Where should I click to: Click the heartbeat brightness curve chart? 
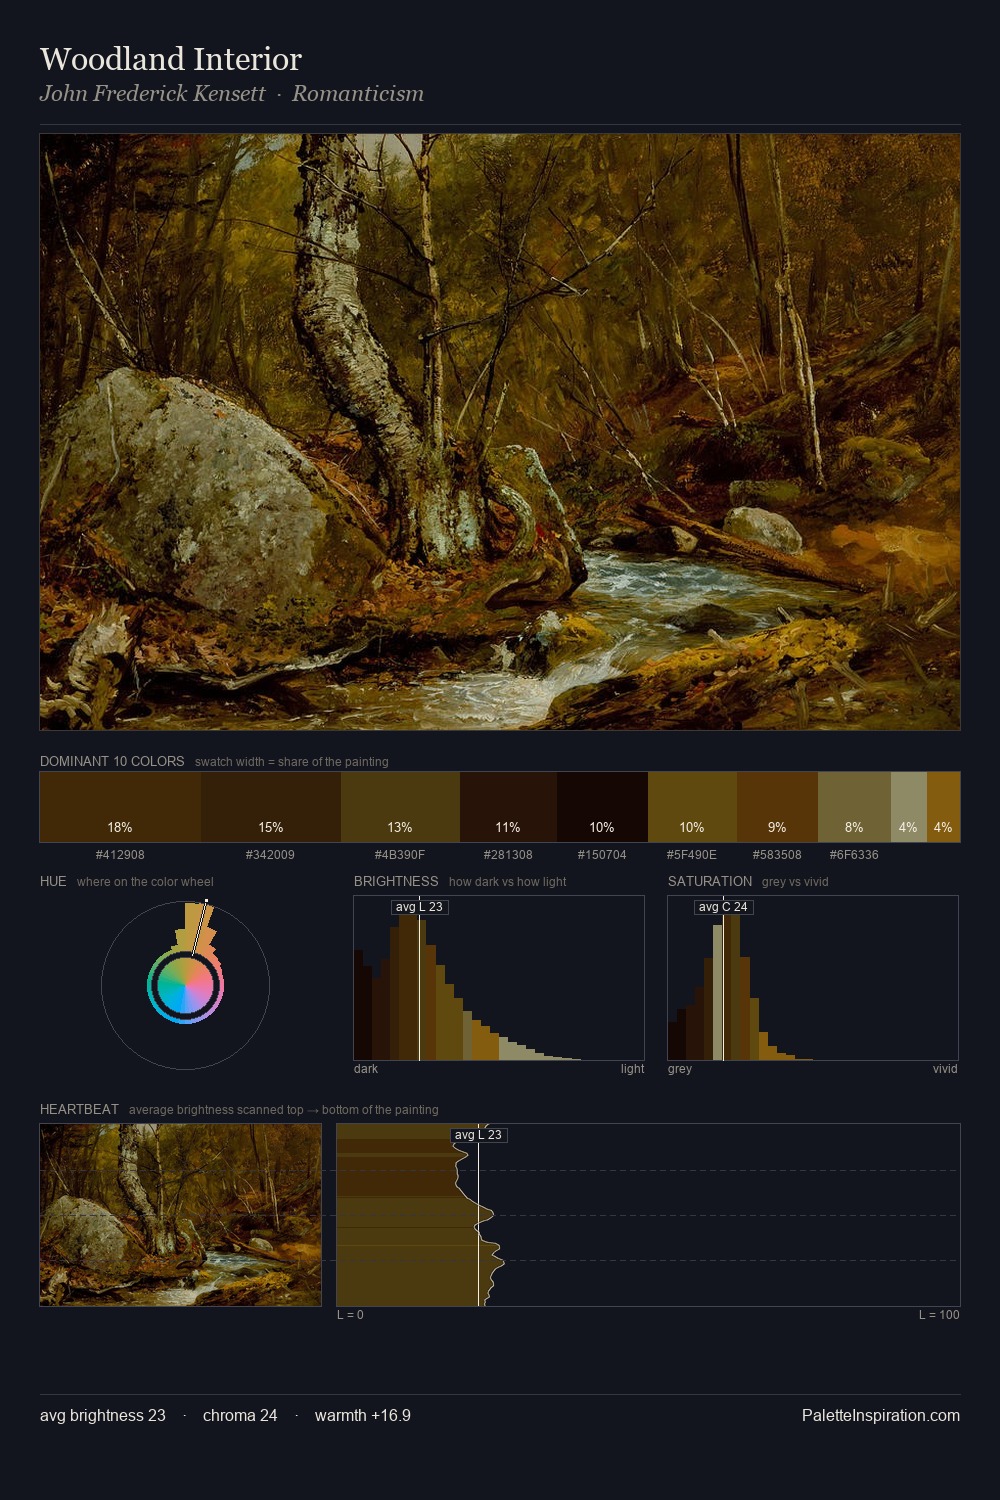(x=648, y=1214)
